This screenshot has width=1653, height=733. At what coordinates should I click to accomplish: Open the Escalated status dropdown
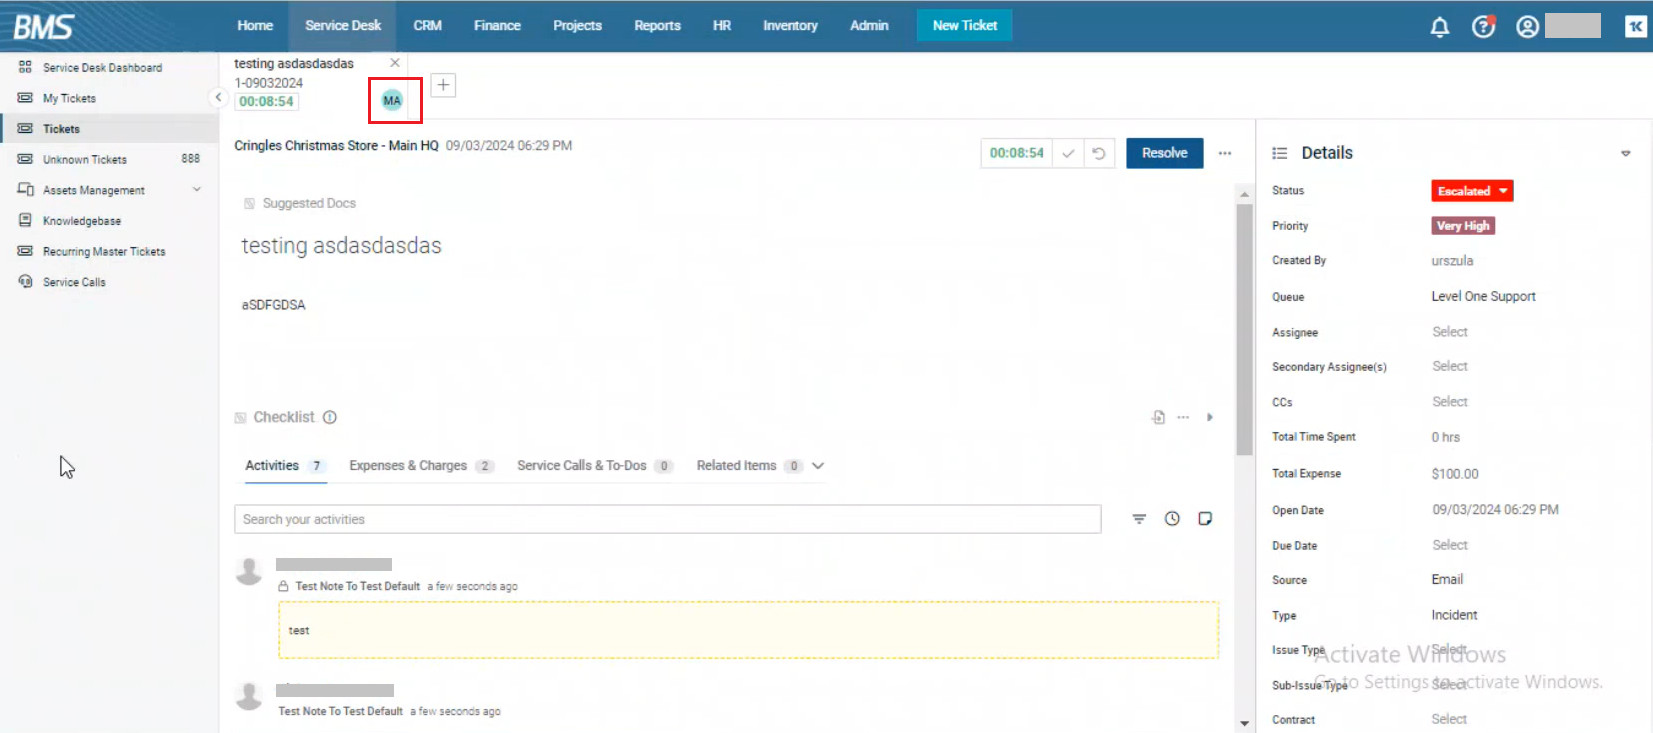click(1471, 191)
